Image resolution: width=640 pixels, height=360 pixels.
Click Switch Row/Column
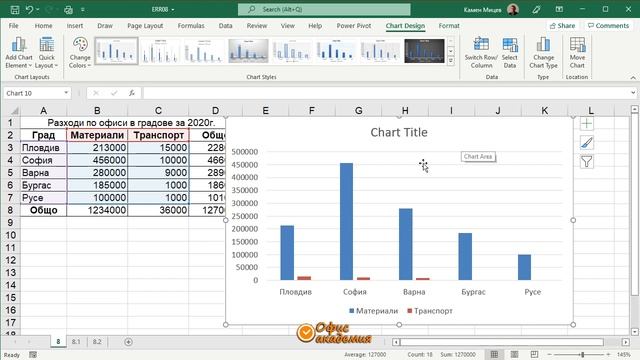click(481, 53)
